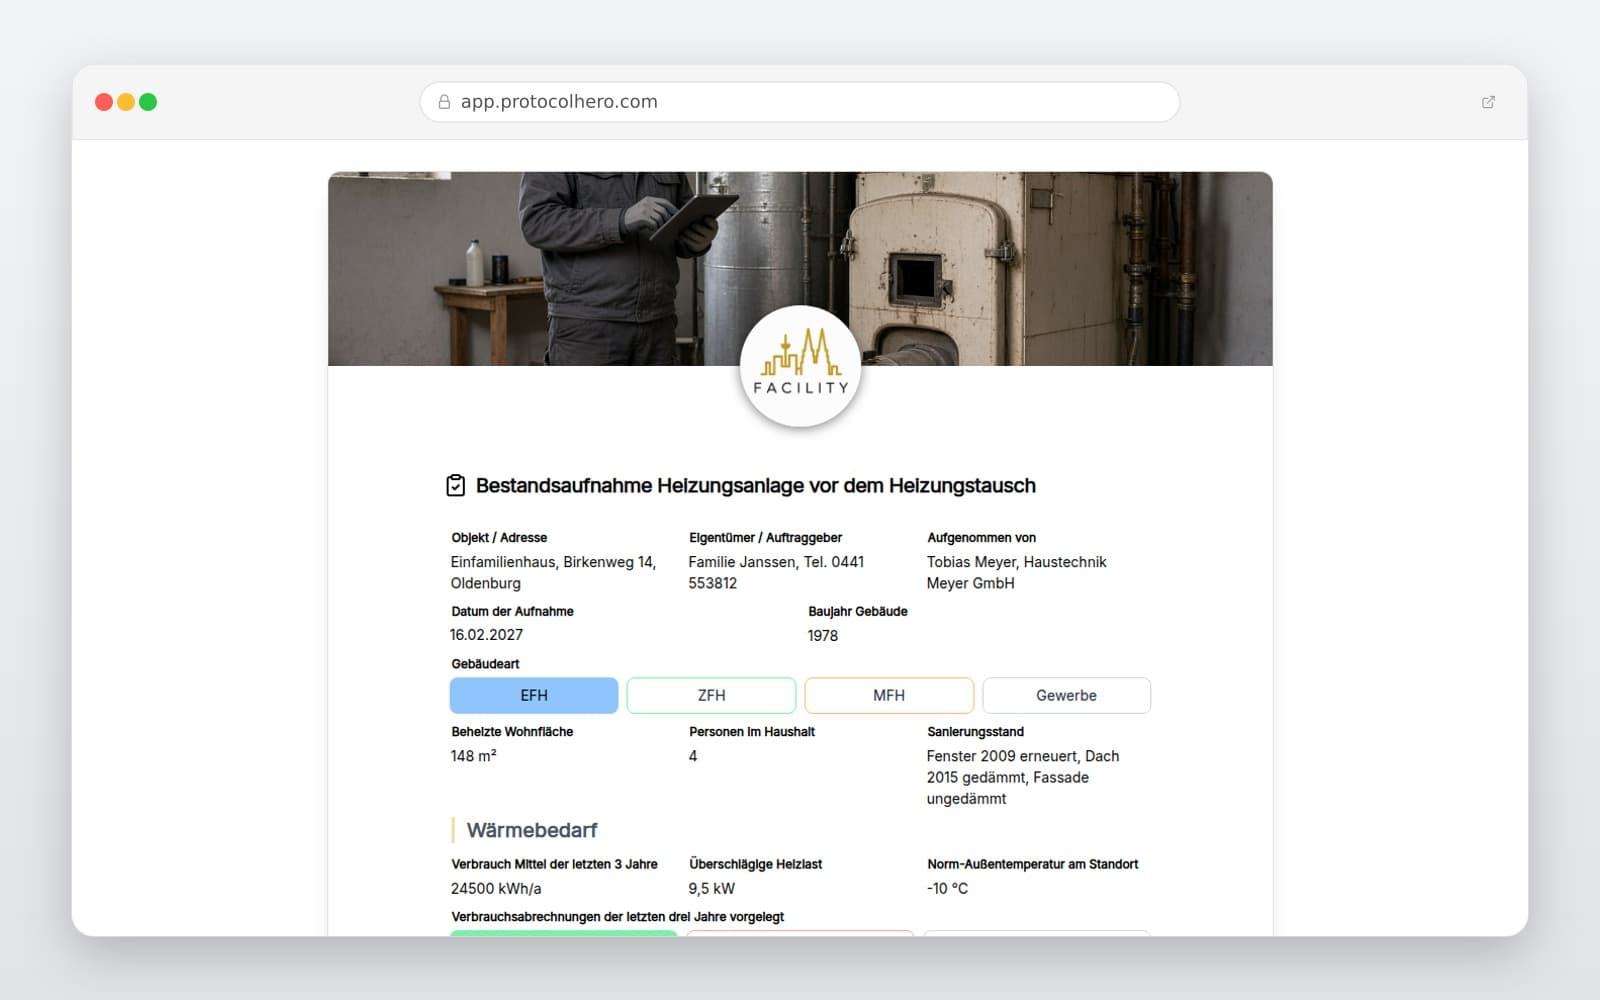This screenshot has width=1600, height=1000.
Task: Click the clipboard icon beside the form title
Action: point(456,486)
